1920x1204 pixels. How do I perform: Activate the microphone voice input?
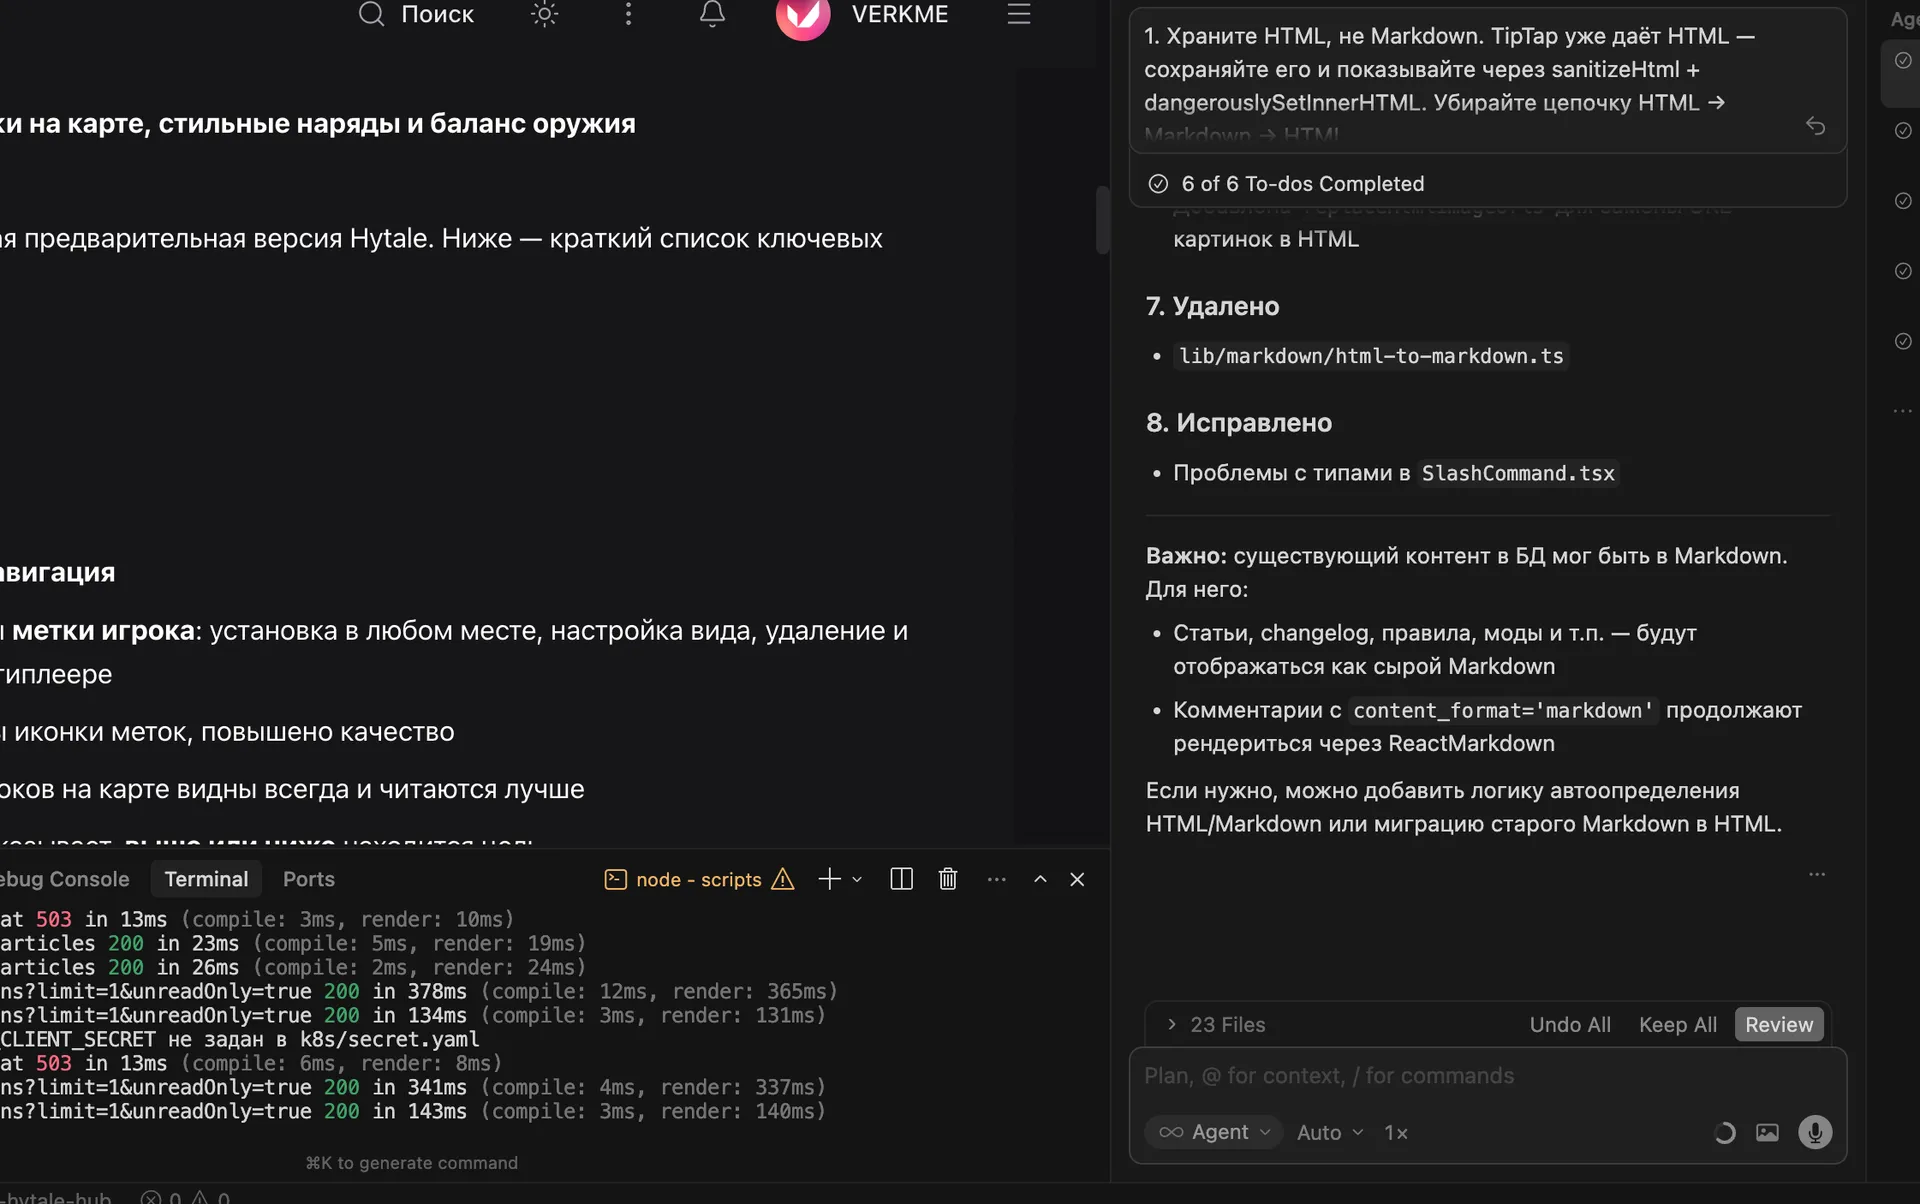(x=1815, y=1132)
